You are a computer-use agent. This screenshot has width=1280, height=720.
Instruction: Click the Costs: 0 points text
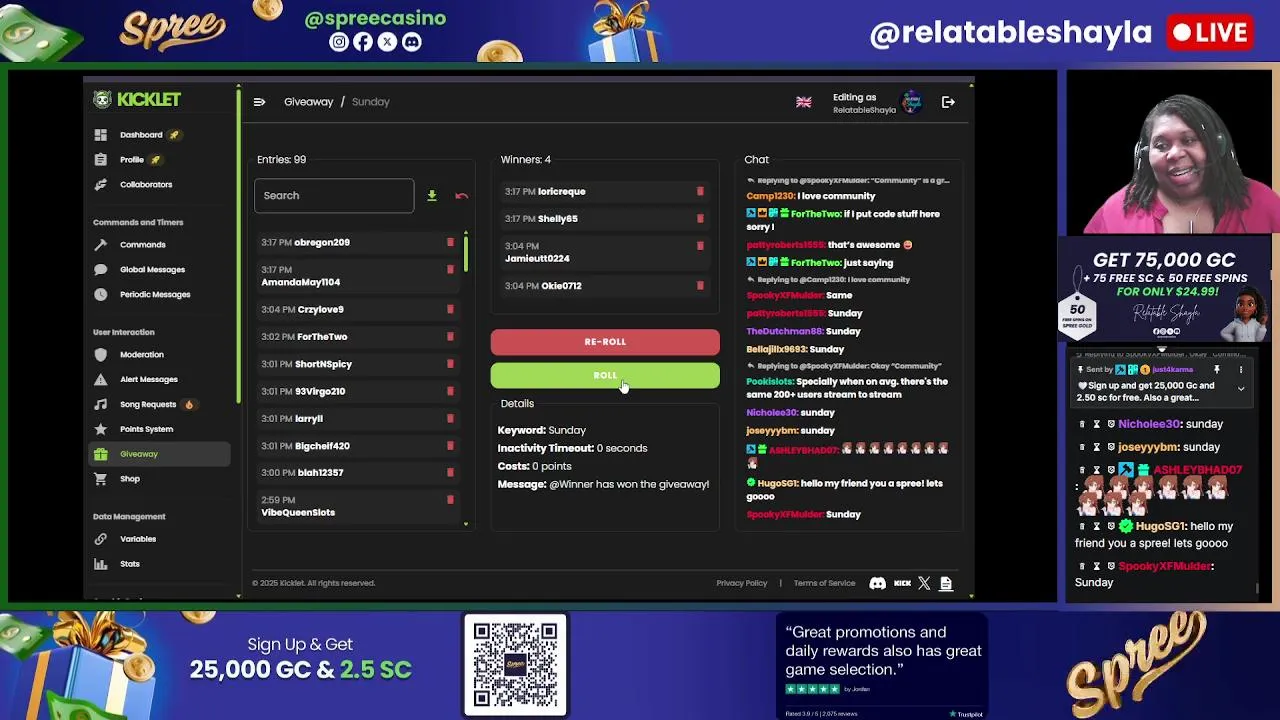(535, 466)
